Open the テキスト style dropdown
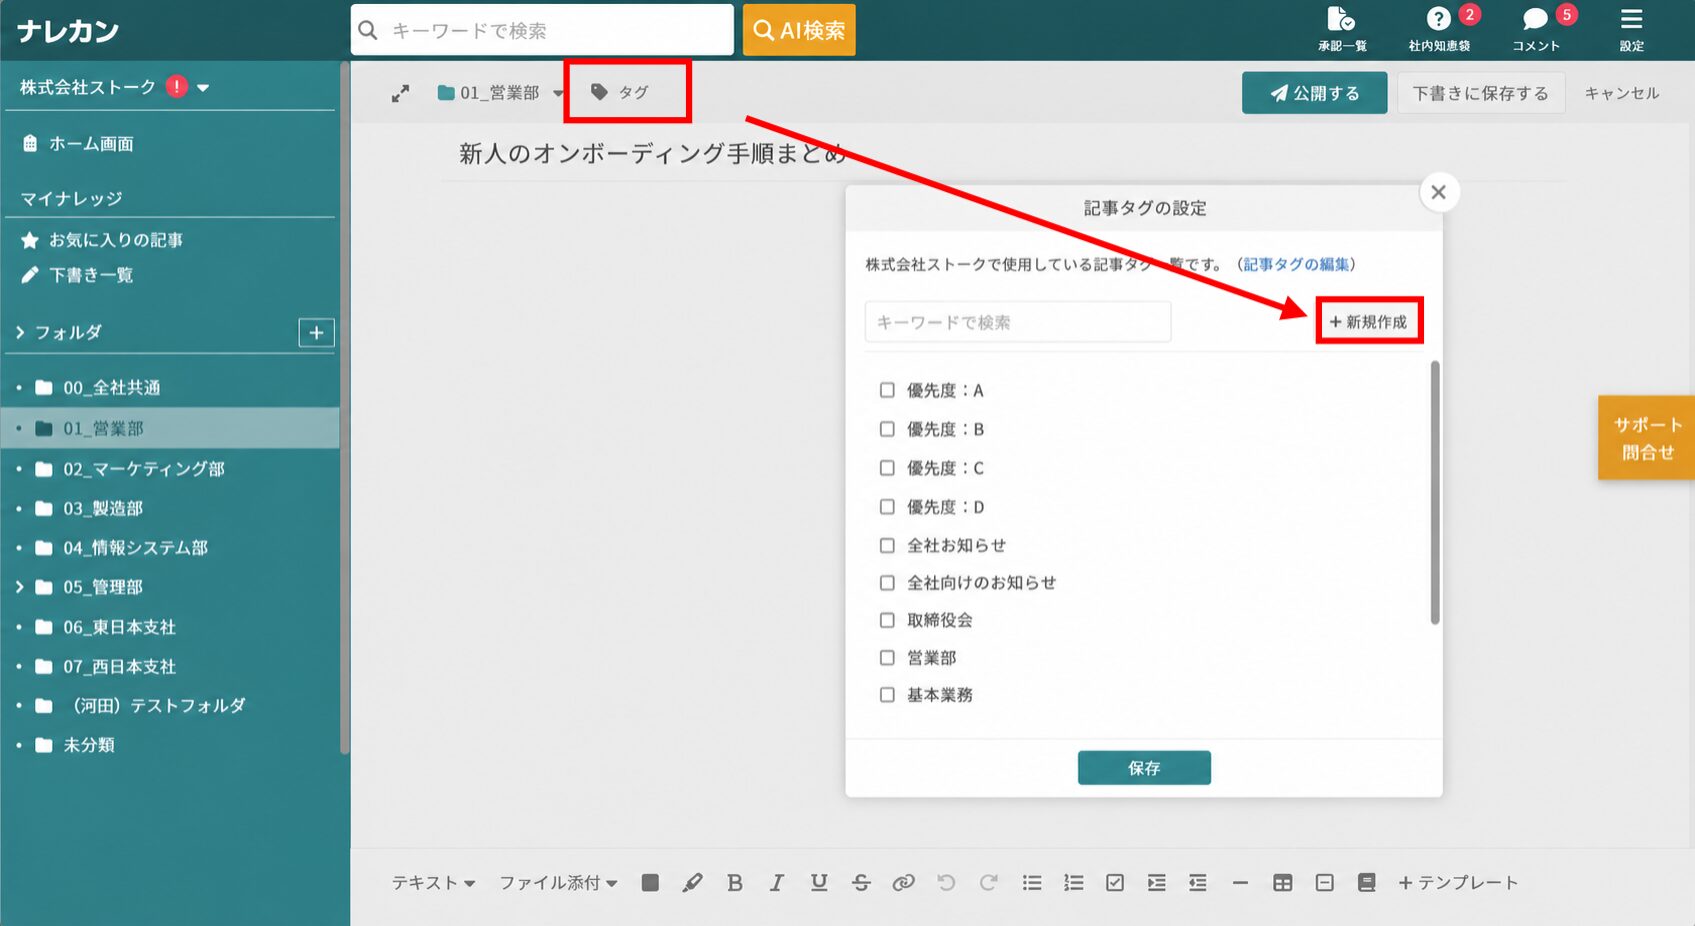This screenshot has width=1695, height=926. (433, 882)
